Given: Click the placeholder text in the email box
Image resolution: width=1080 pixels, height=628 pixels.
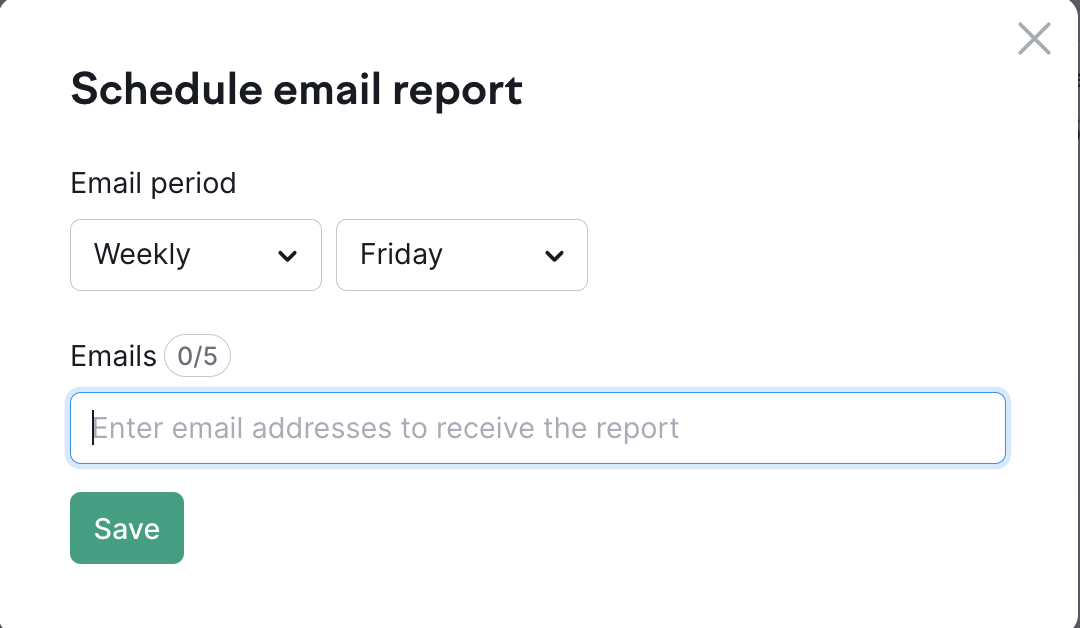Looking at the screenshot, I should [x=386, y=428].
